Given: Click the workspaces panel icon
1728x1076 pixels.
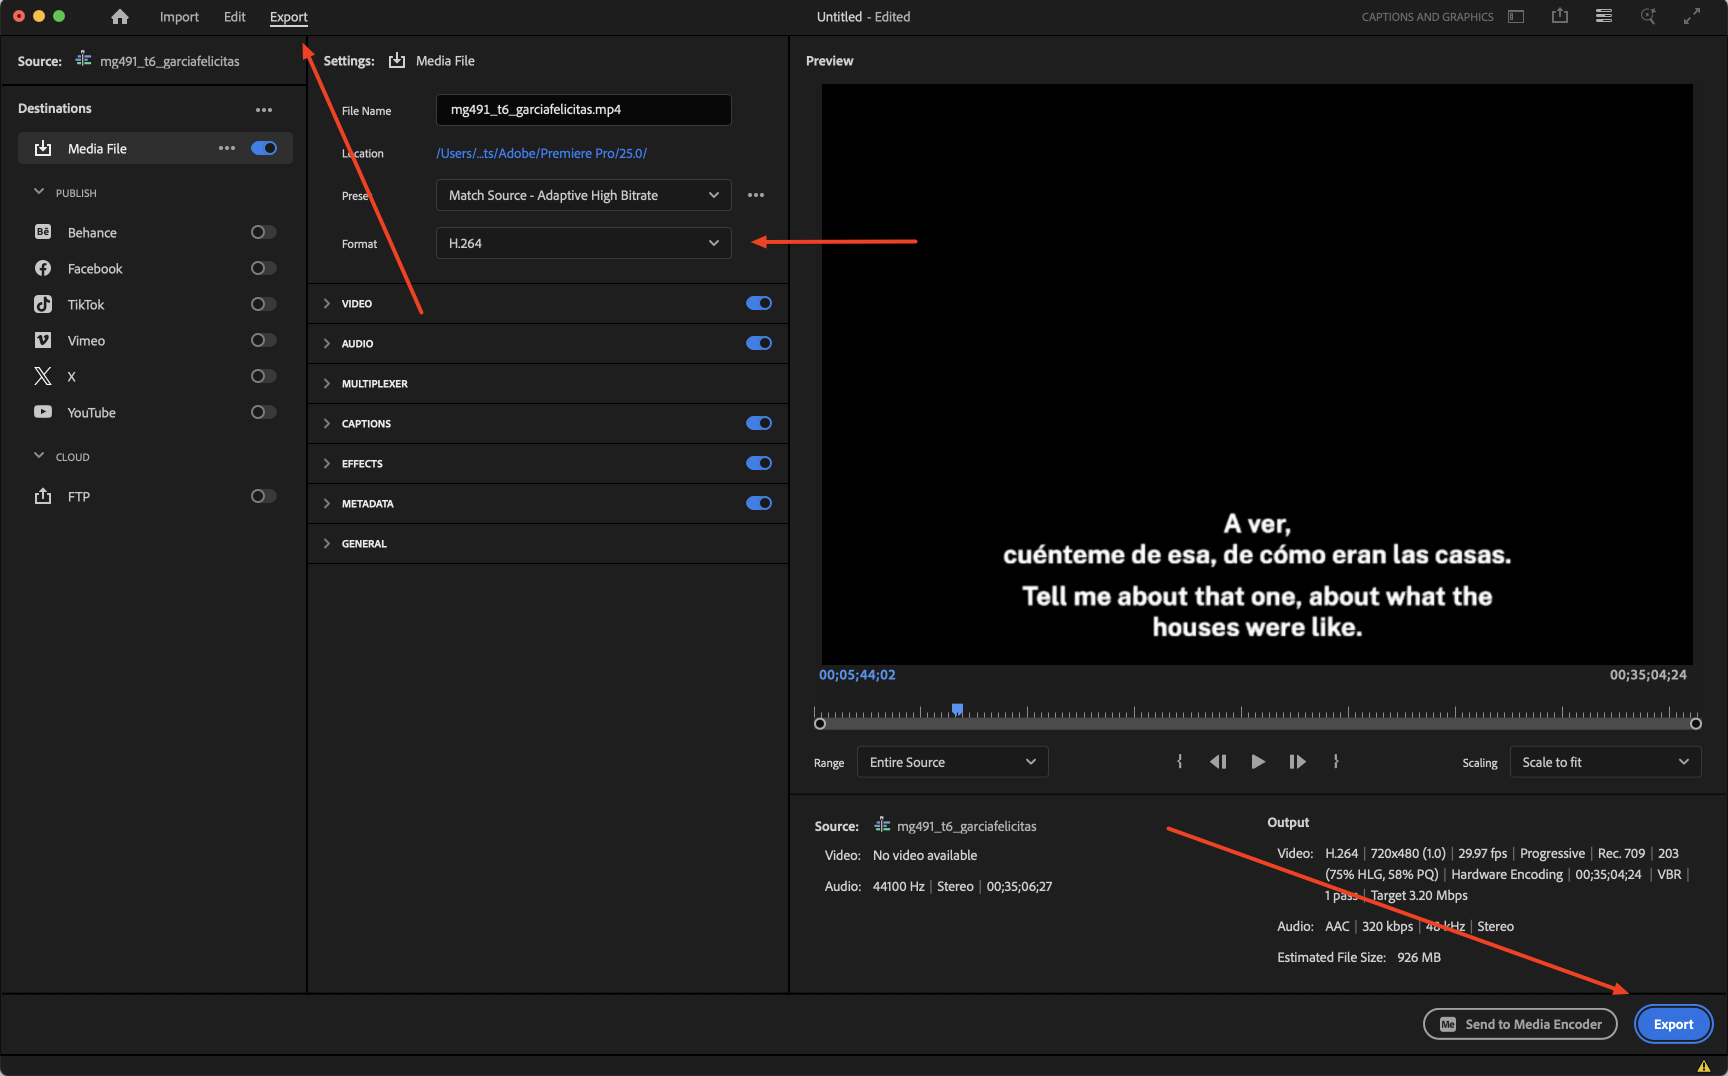Looking at the screenshot, I should pyautogui.click(x=1603, y=16).
